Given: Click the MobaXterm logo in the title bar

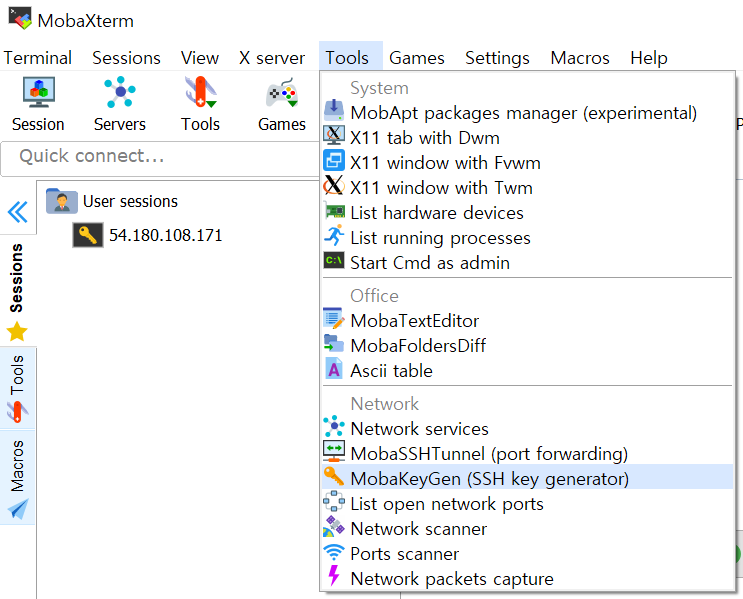Looking at the screenshot, I should (20, 18).
